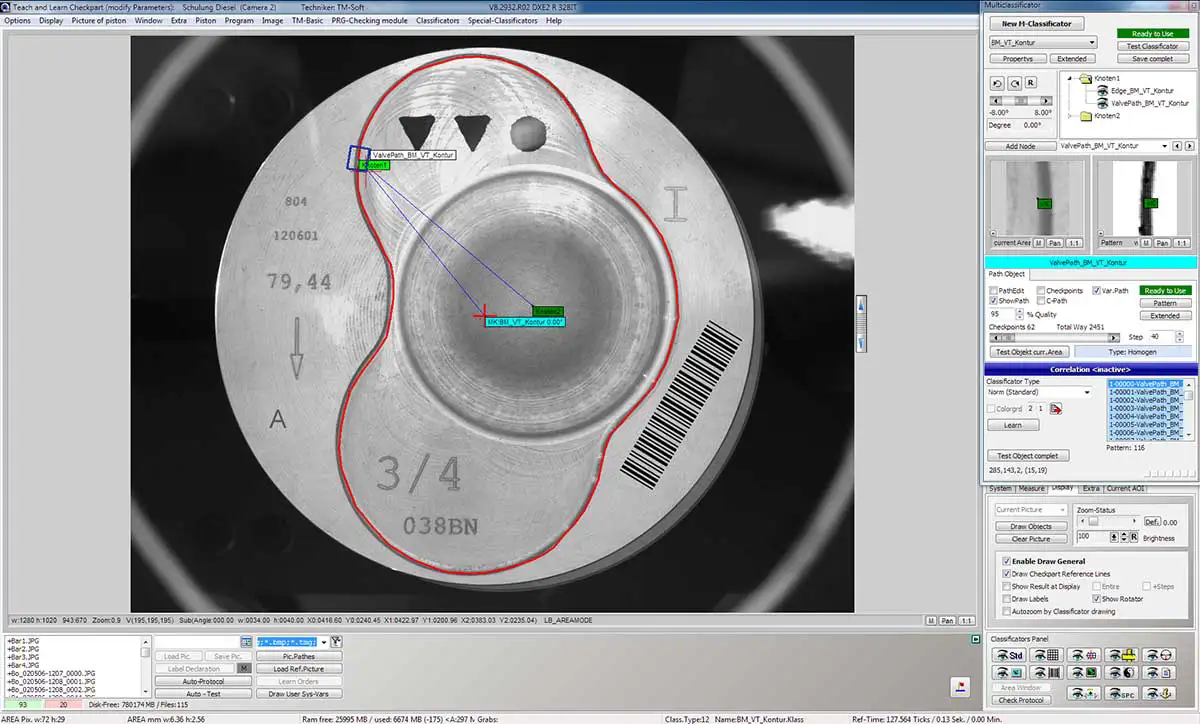Select the yin-yang classificator icon
Viewport: 1200px width, 724px height.
pos(1122,673)
